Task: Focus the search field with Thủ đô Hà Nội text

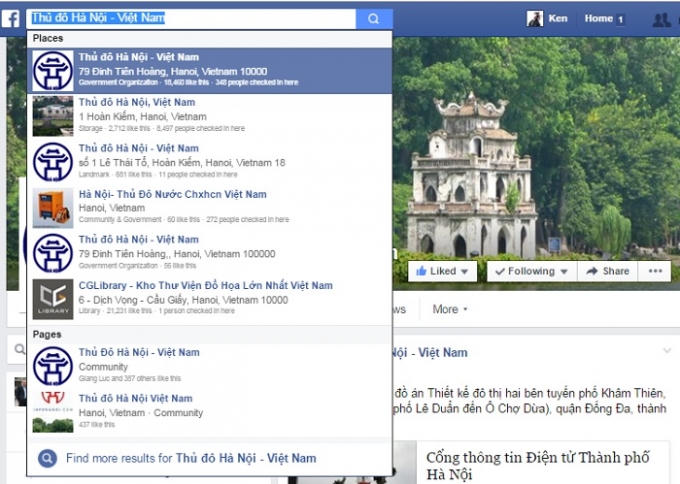Action: click(191, 19)
